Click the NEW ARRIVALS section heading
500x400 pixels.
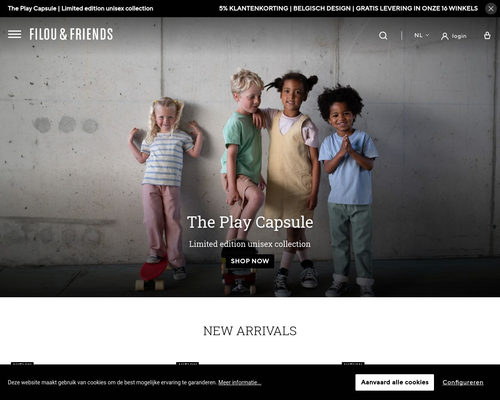point(250,331)
